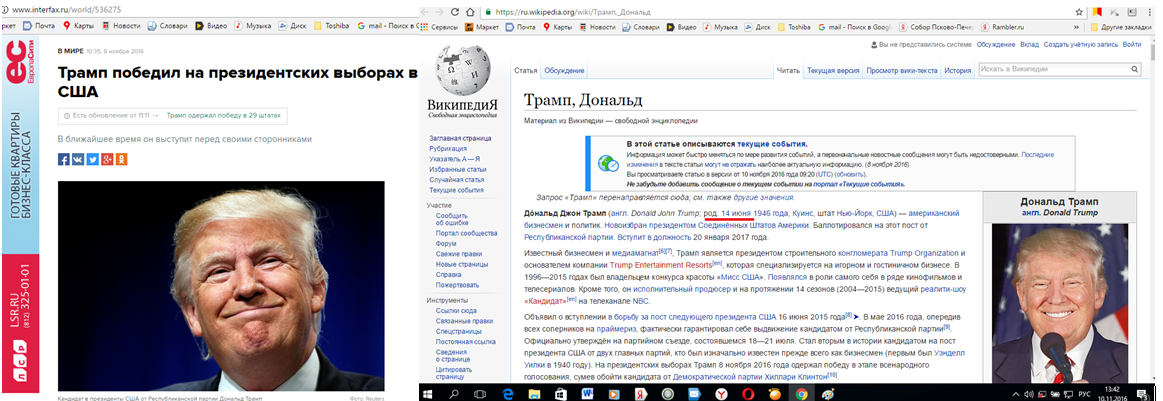Bookmark Wikipedia page with the star
The height and width of the screenshot is (401, 1163).
coord(1079,12)
